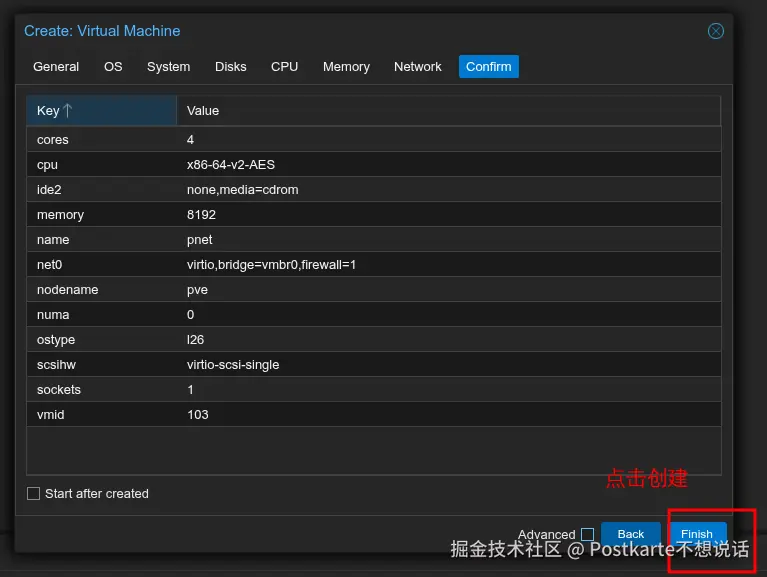Select the memory value 8192

tap(201, 215)
